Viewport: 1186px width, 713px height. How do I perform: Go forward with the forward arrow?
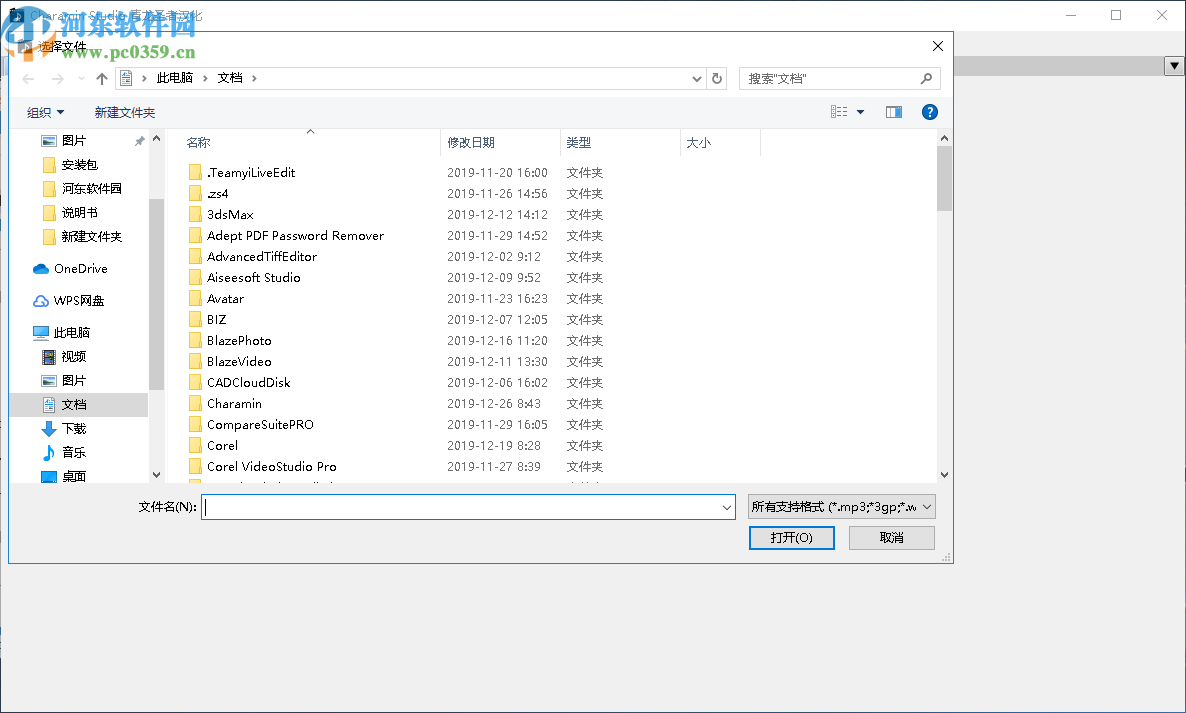[x=57, y=79]
